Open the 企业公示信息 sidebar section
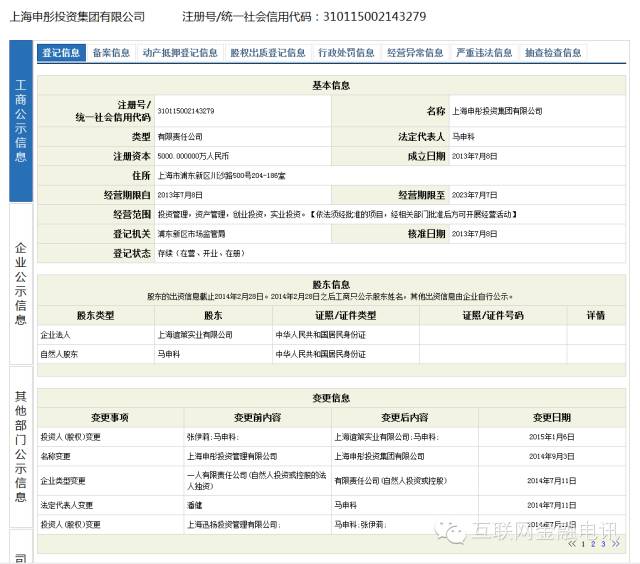Screen dimensions: 640x564 click(21, 284)
